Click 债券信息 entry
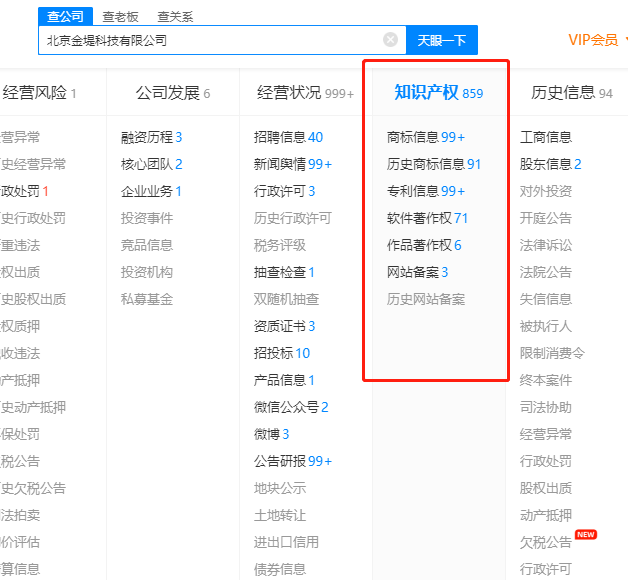The height and width of the screenshot is (580, 628). coord(280,569)
